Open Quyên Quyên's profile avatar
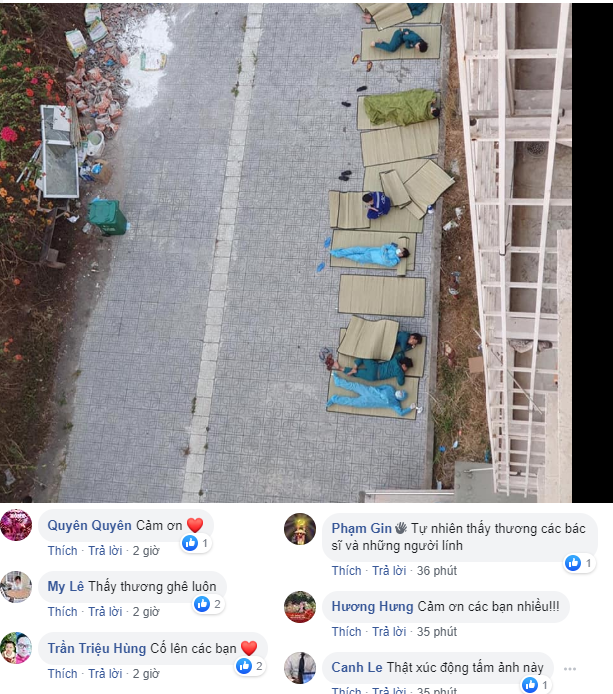The width and height of the screenshot is (613, 694). click(16, 525)
